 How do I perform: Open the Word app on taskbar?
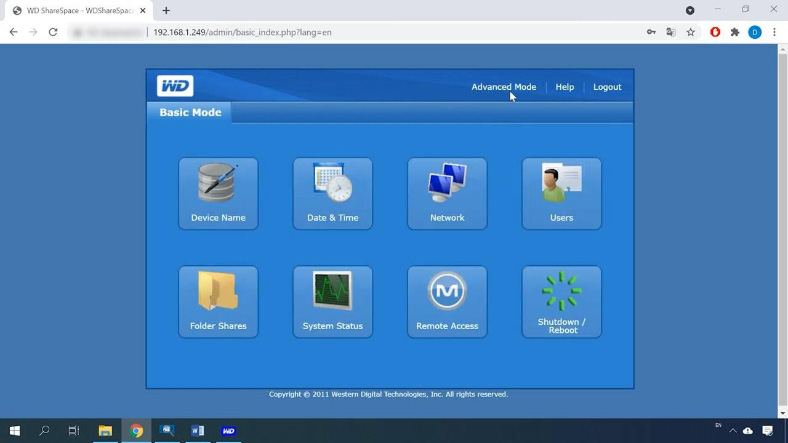click(x=198, y=431)
